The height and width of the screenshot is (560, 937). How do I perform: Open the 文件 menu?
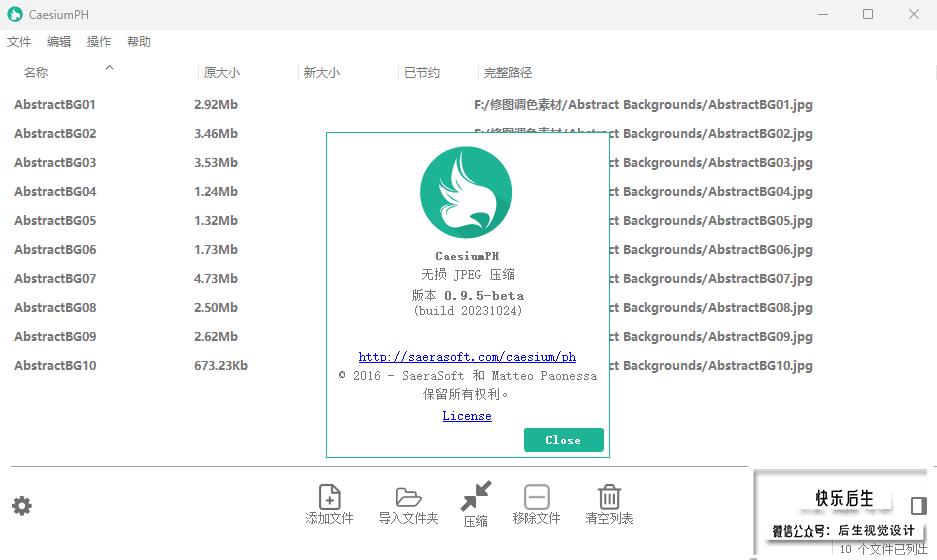[x=19, y=41]
